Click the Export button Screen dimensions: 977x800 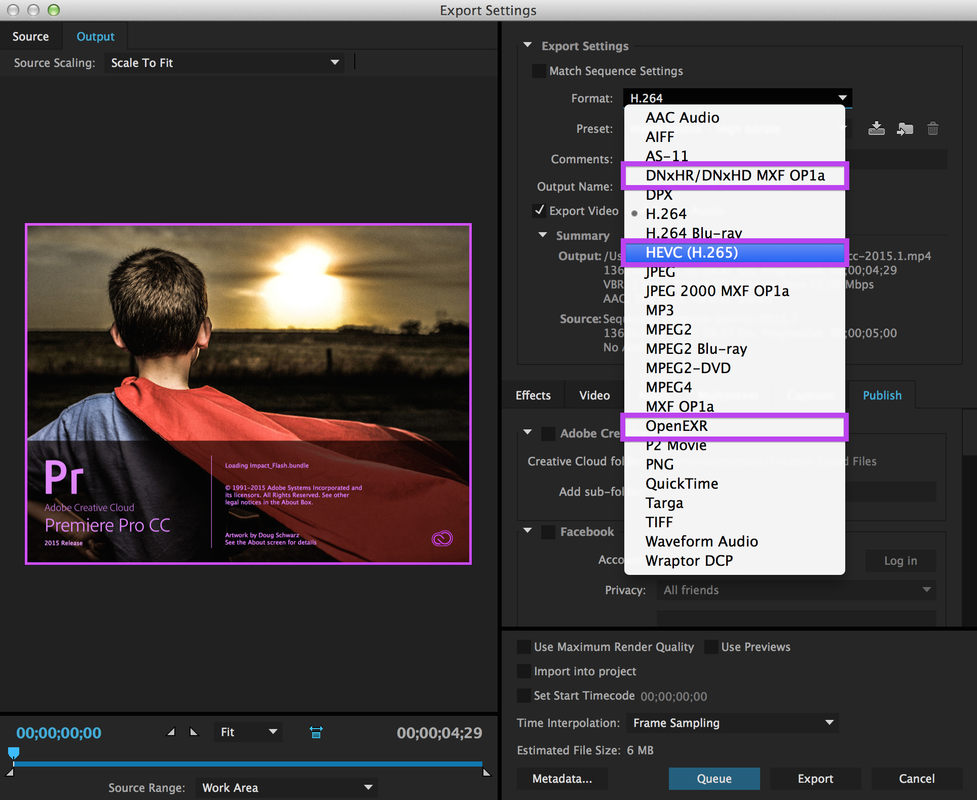pos(815,778)
